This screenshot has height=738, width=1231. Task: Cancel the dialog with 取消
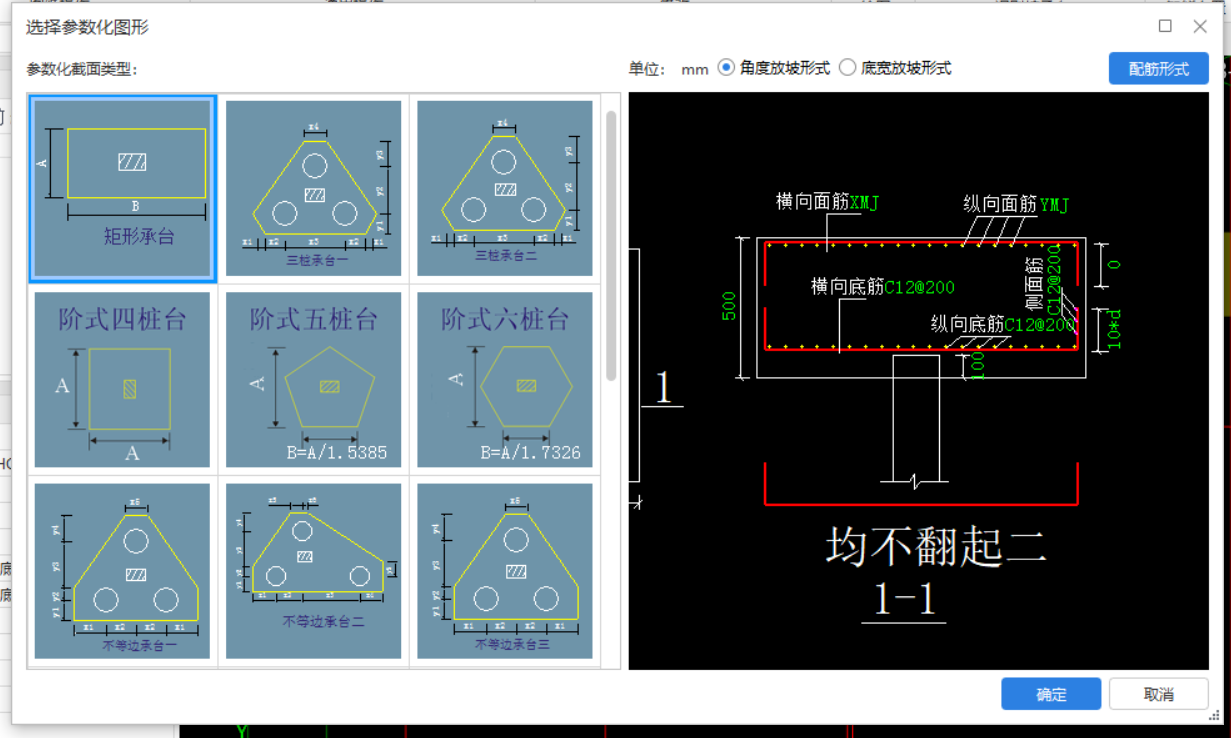pos(1158,694)
